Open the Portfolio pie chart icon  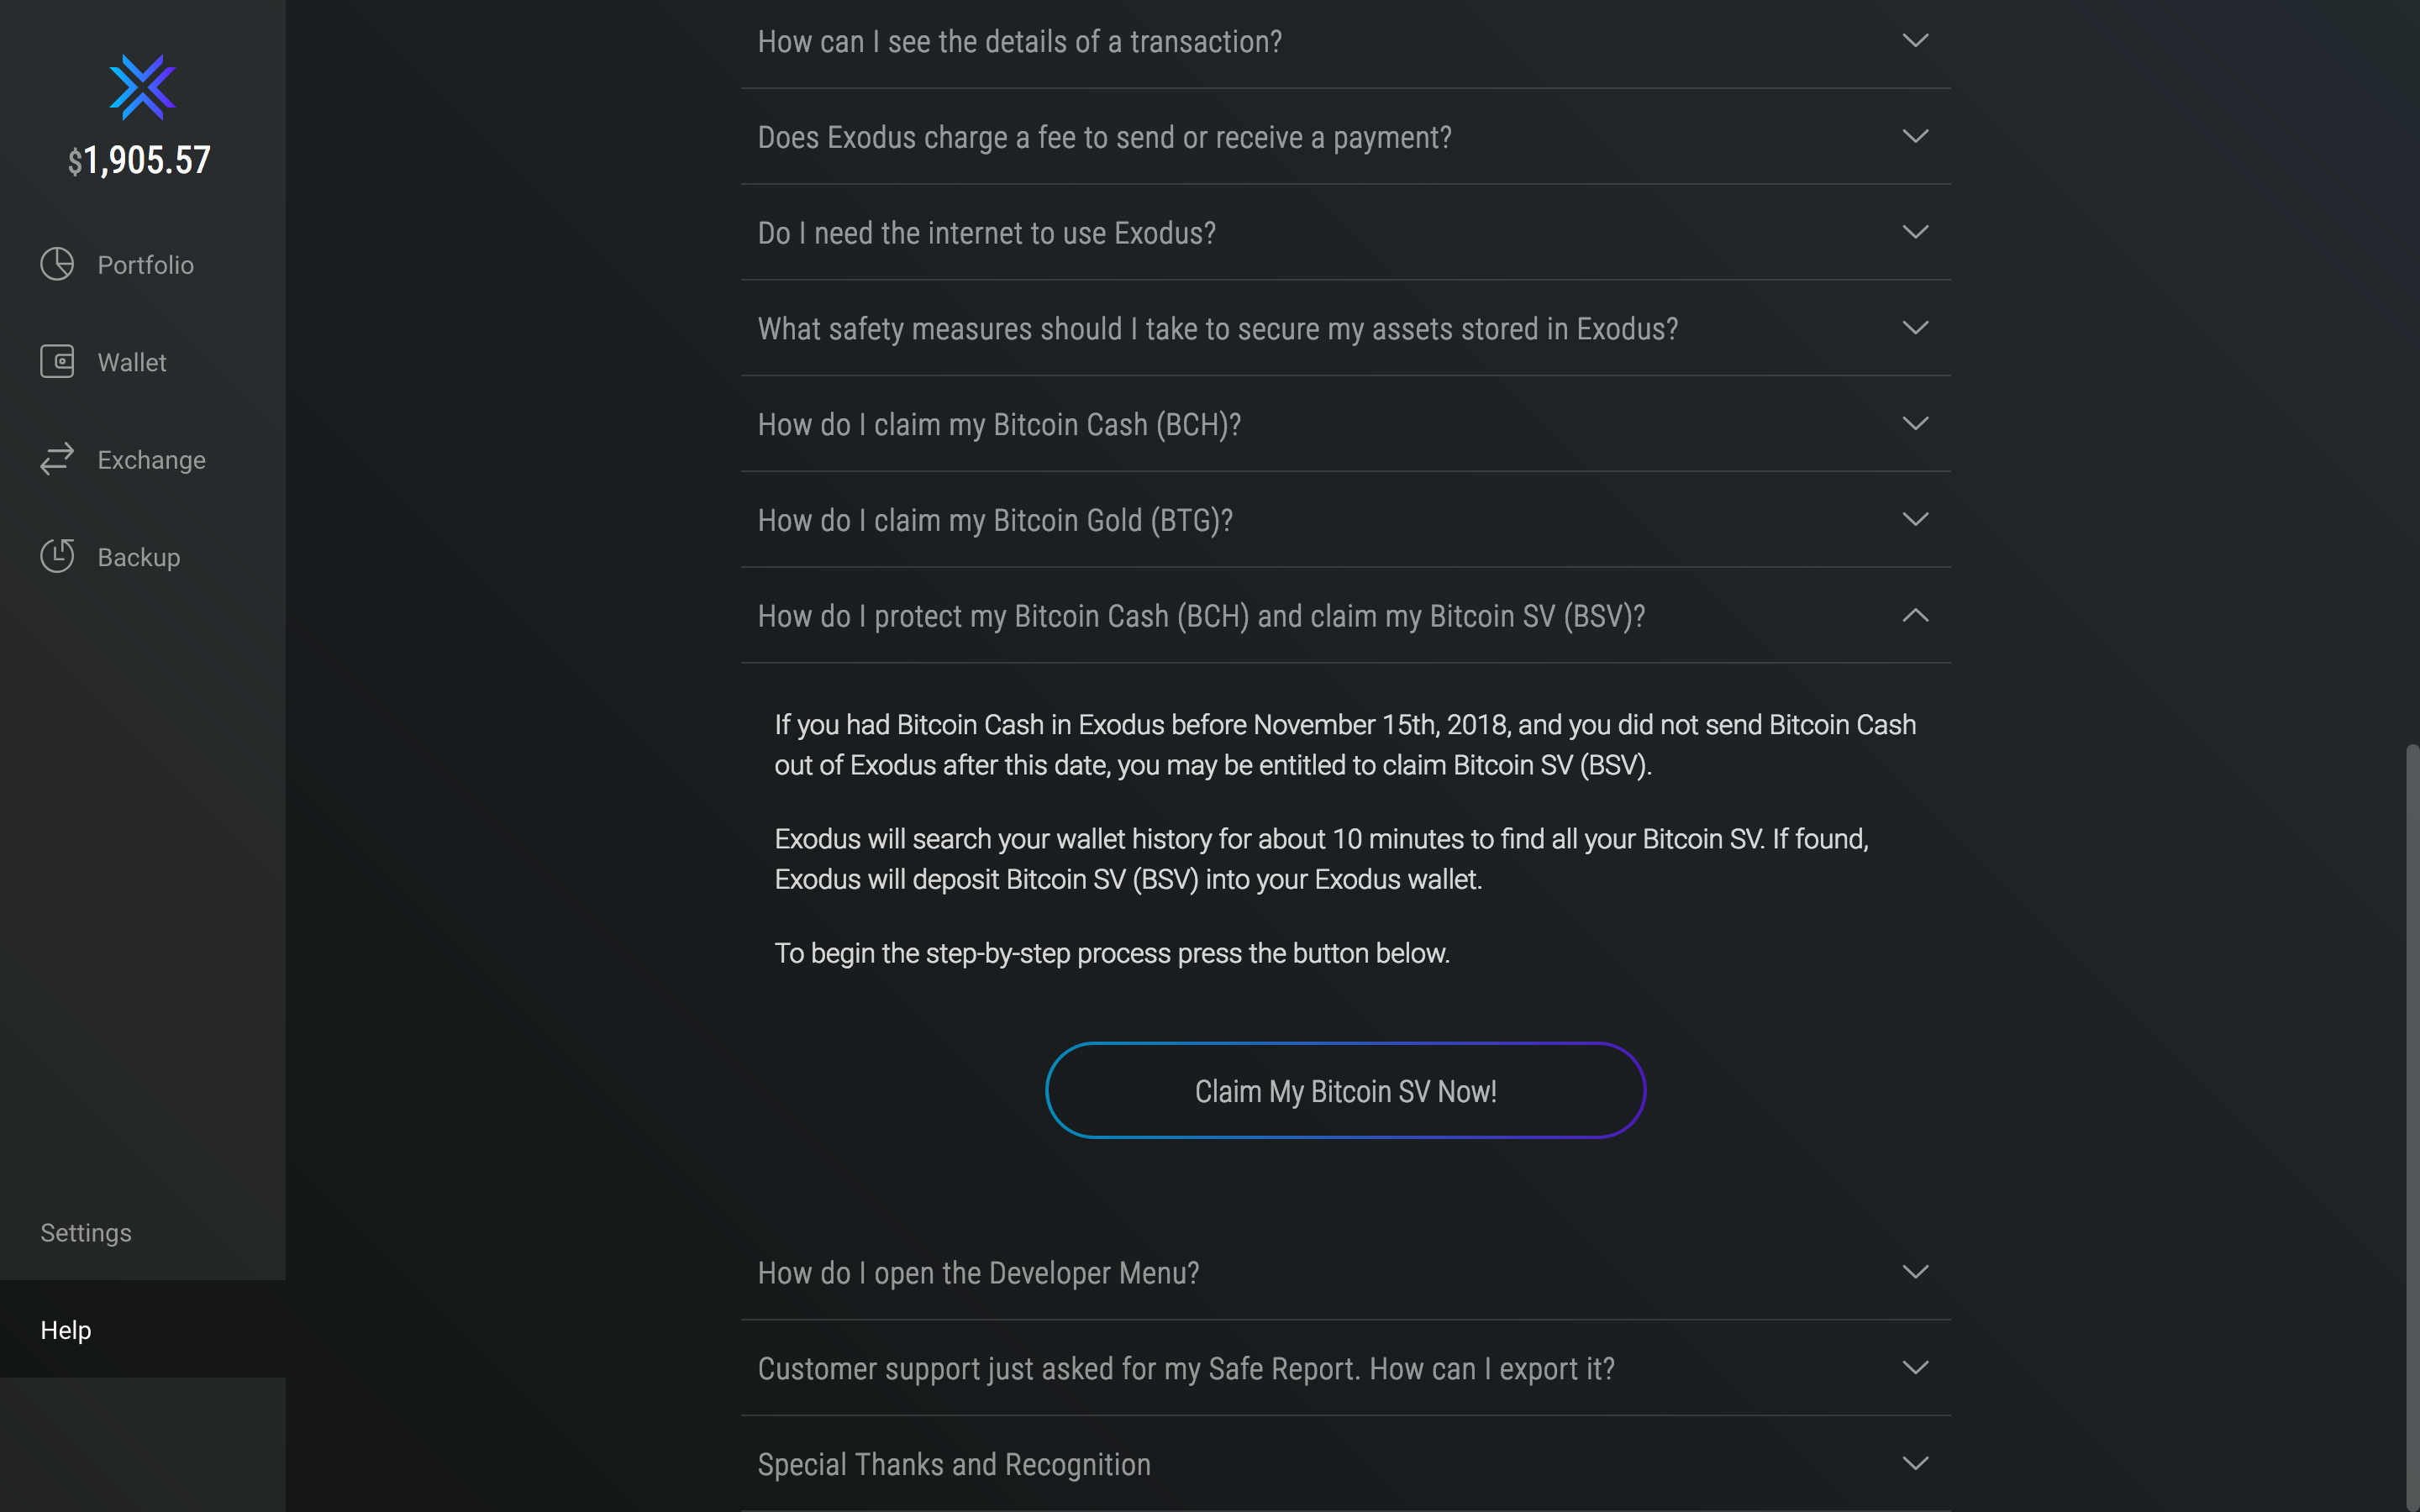tap(57, 264)
